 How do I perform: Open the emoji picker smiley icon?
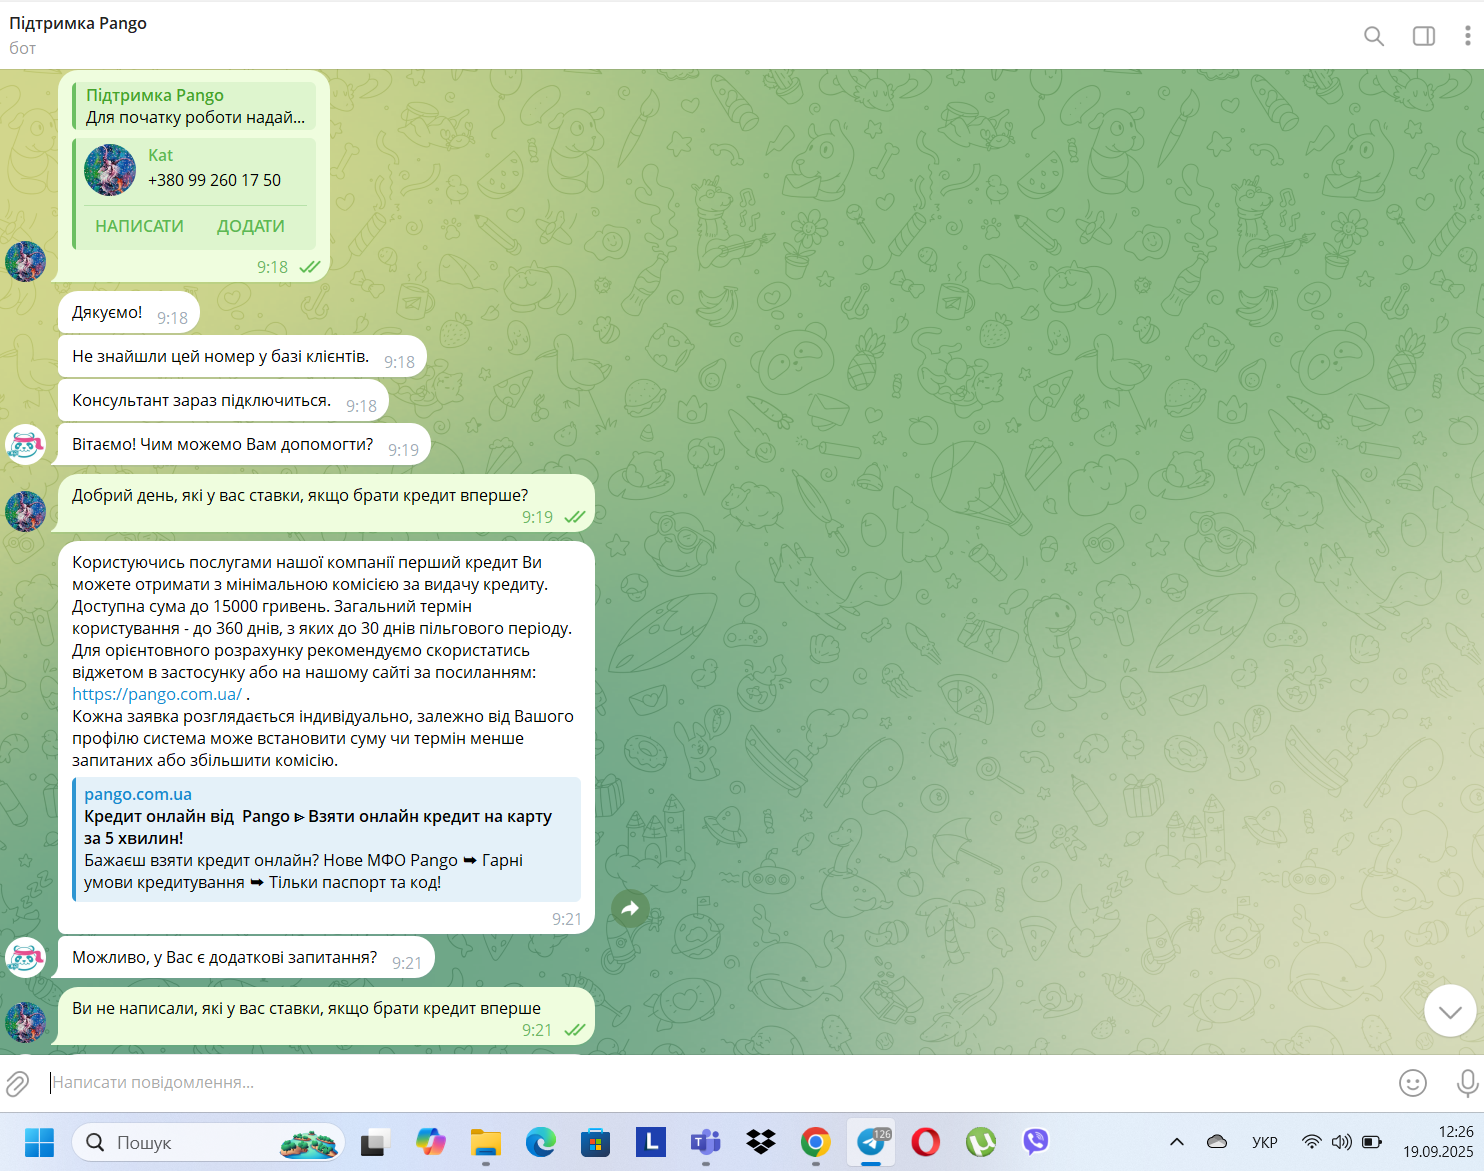1413,1083
